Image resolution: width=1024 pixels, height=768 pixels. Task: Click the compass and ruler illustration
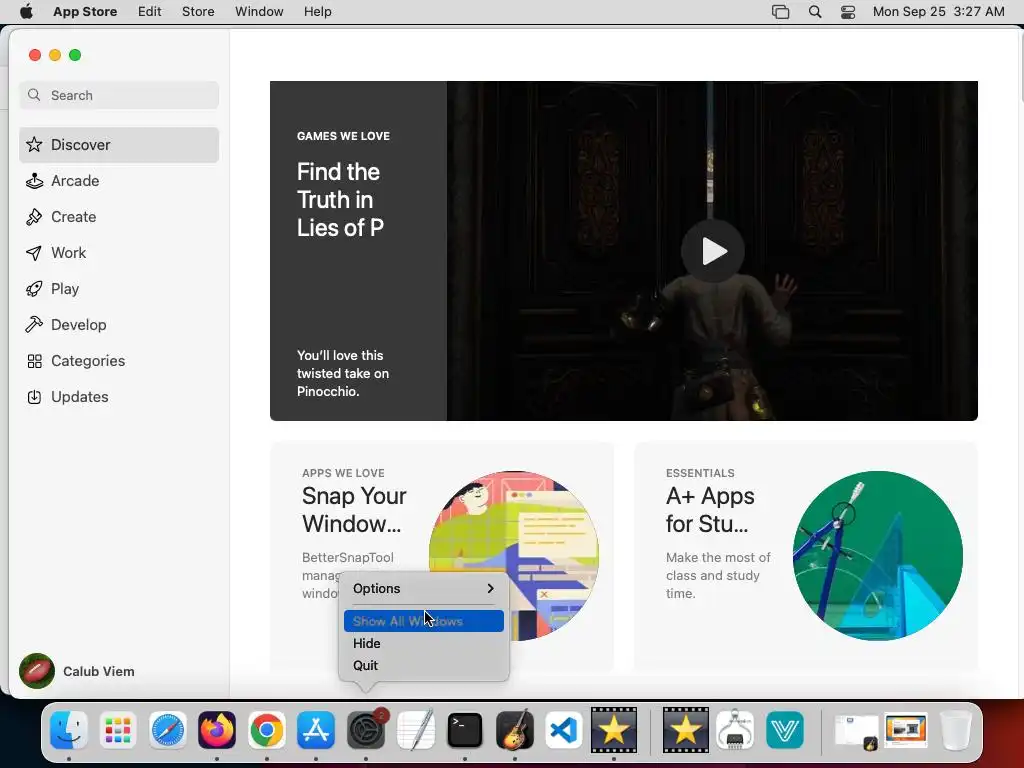tap(878, 556)
